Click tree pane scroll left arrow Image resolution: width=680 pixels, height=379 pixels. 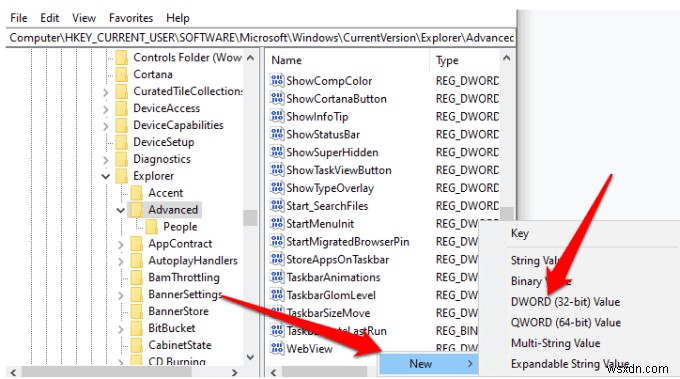[x=13, y=372]
